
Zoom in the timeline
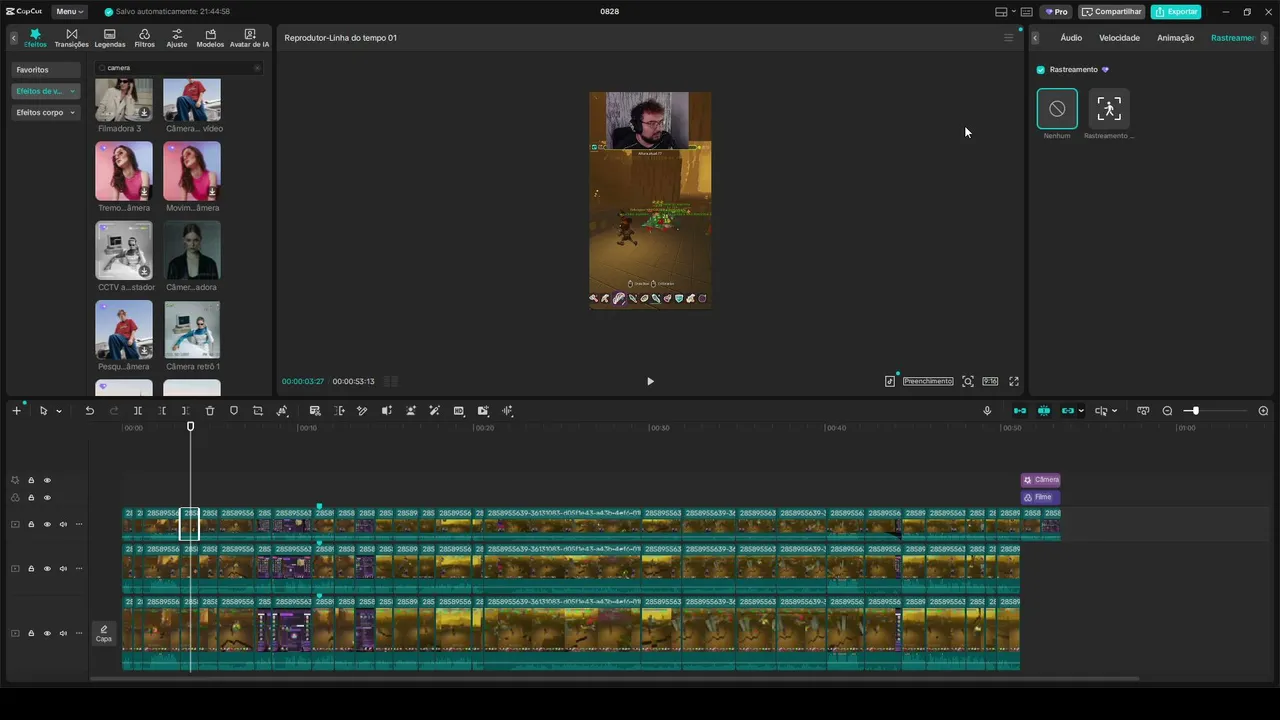point(1263,411)
